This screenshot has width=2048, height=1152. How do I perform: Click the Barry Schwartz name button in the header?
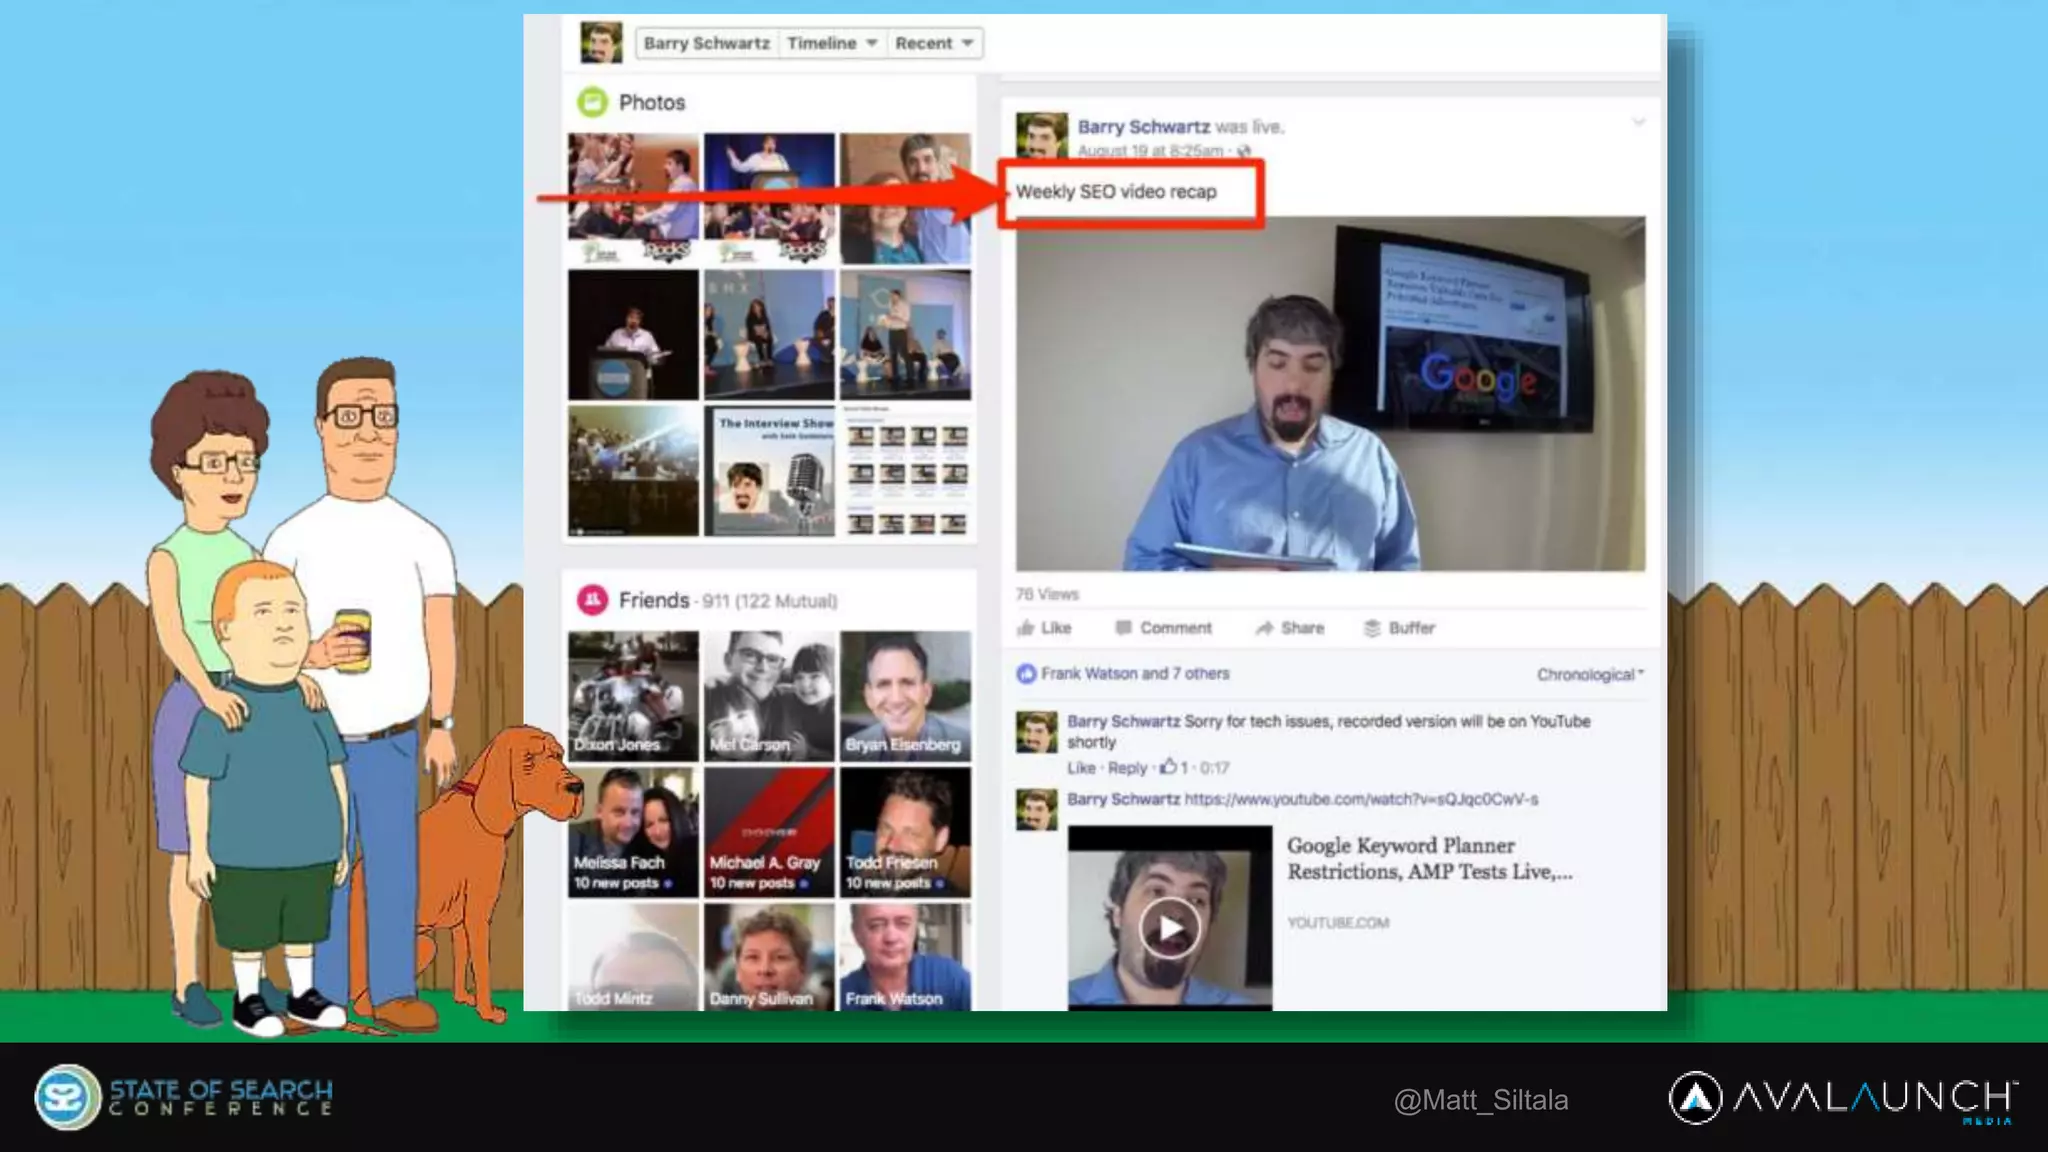click(x=706, y=43)
